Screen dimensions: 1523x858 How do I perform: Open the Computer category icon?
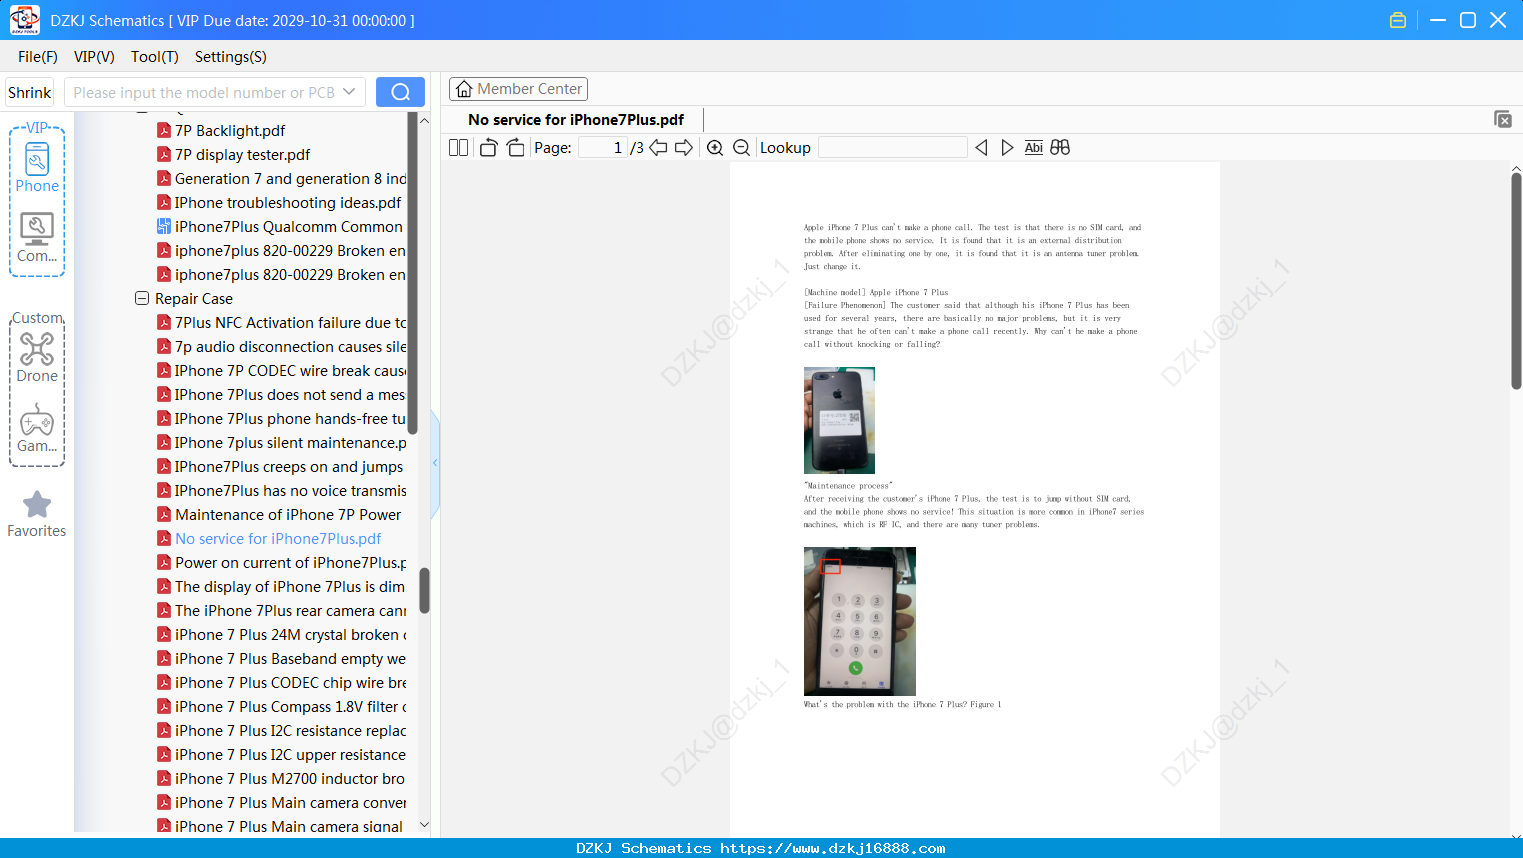(x=37, y=238)
